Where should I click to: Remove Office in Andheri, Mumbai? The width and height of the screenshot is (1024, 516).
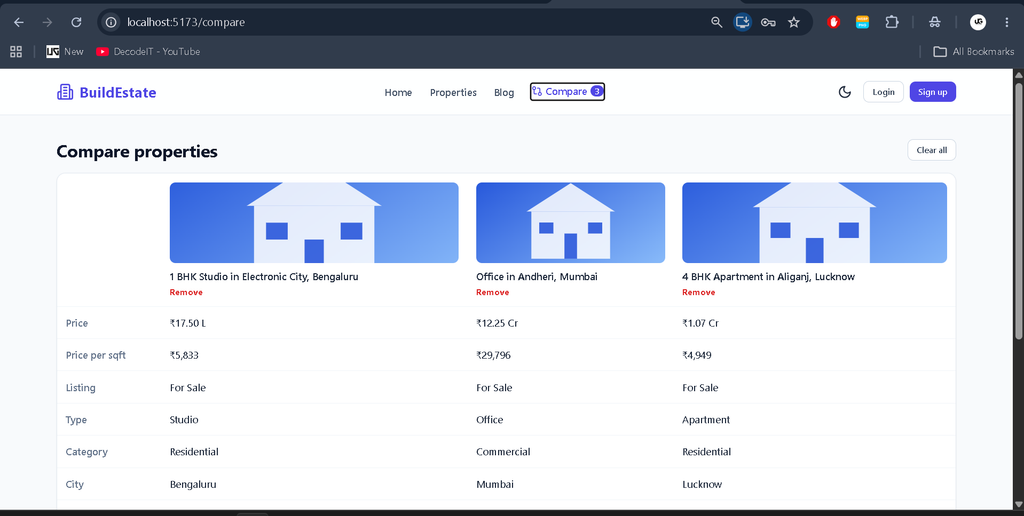coord(492,292)
